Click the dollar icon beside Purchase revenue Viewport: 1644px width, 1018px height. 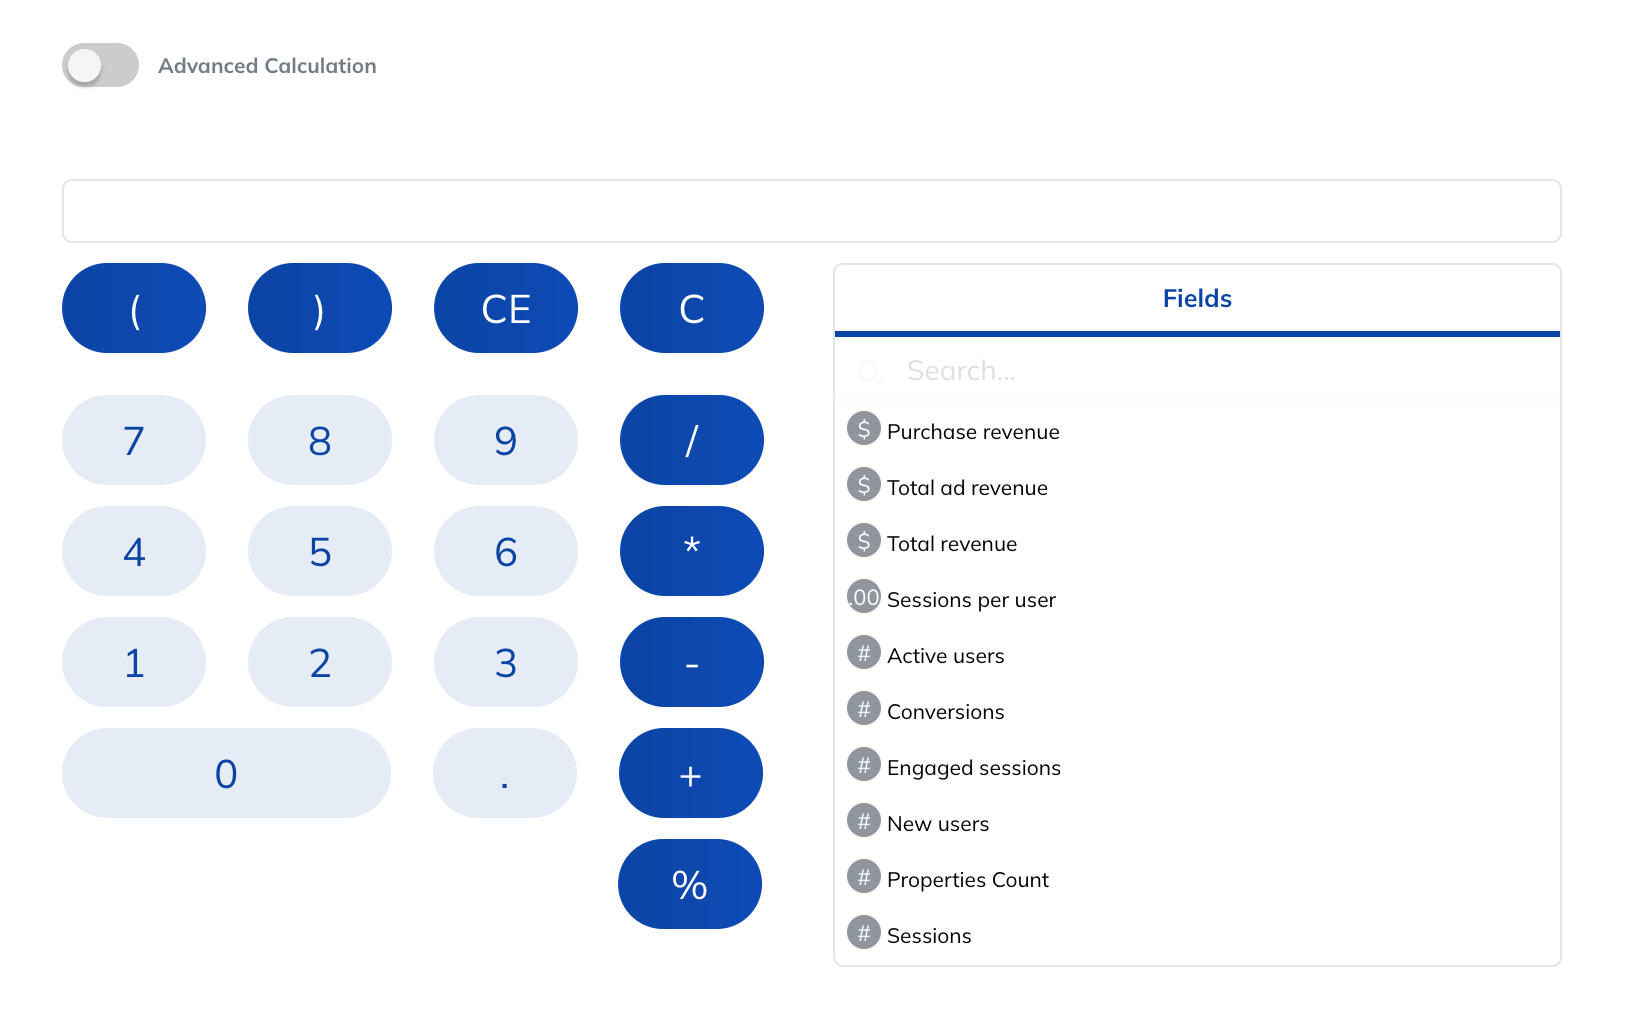point(864,429)
